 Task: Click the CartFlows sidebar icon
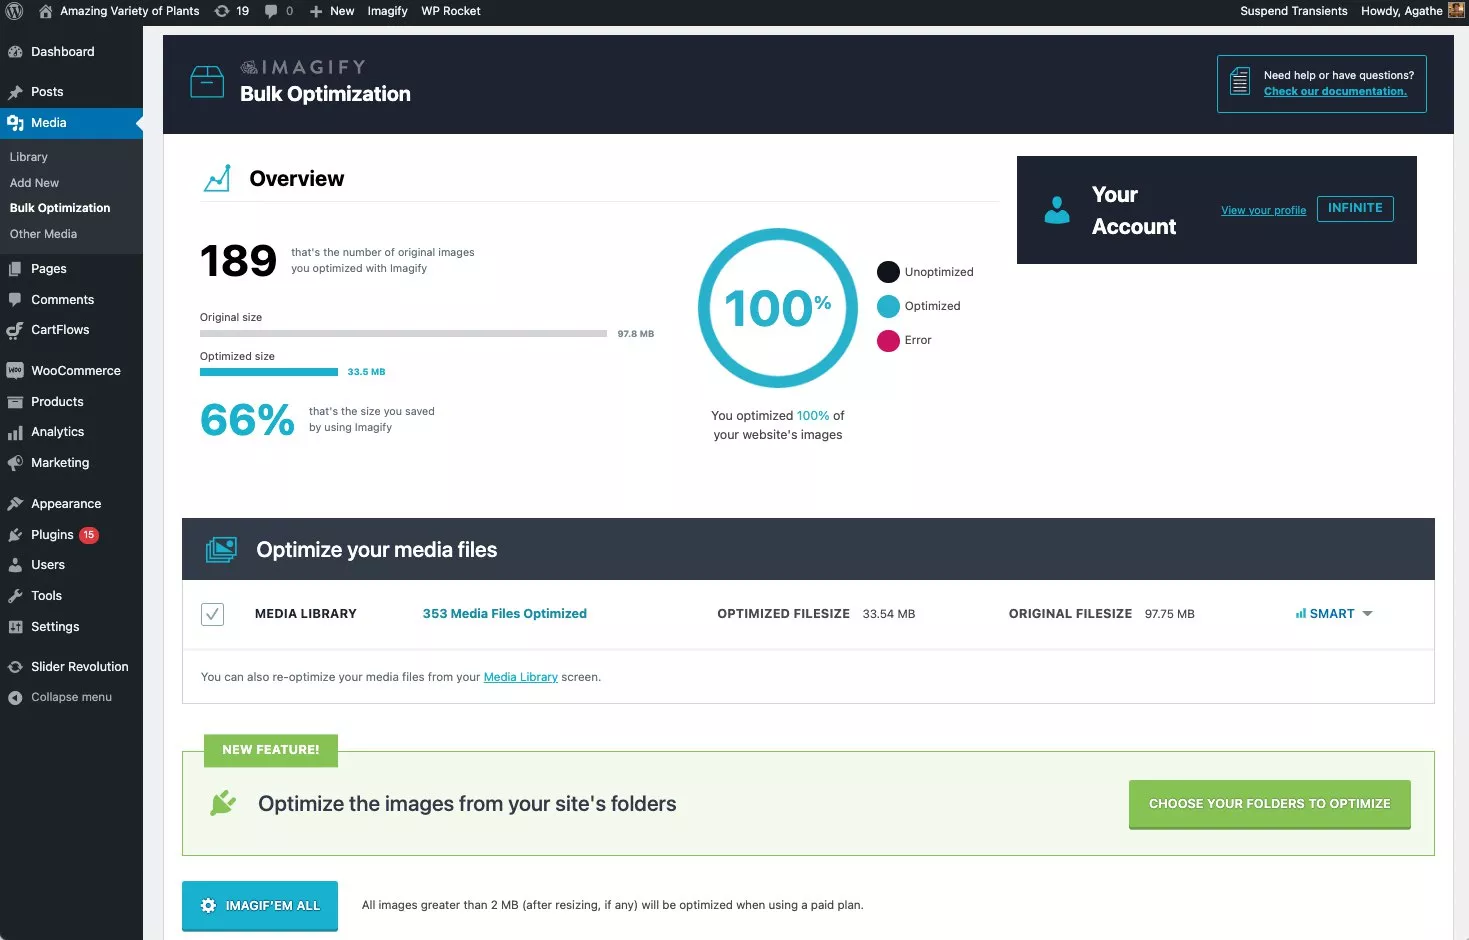coord(15,330)
